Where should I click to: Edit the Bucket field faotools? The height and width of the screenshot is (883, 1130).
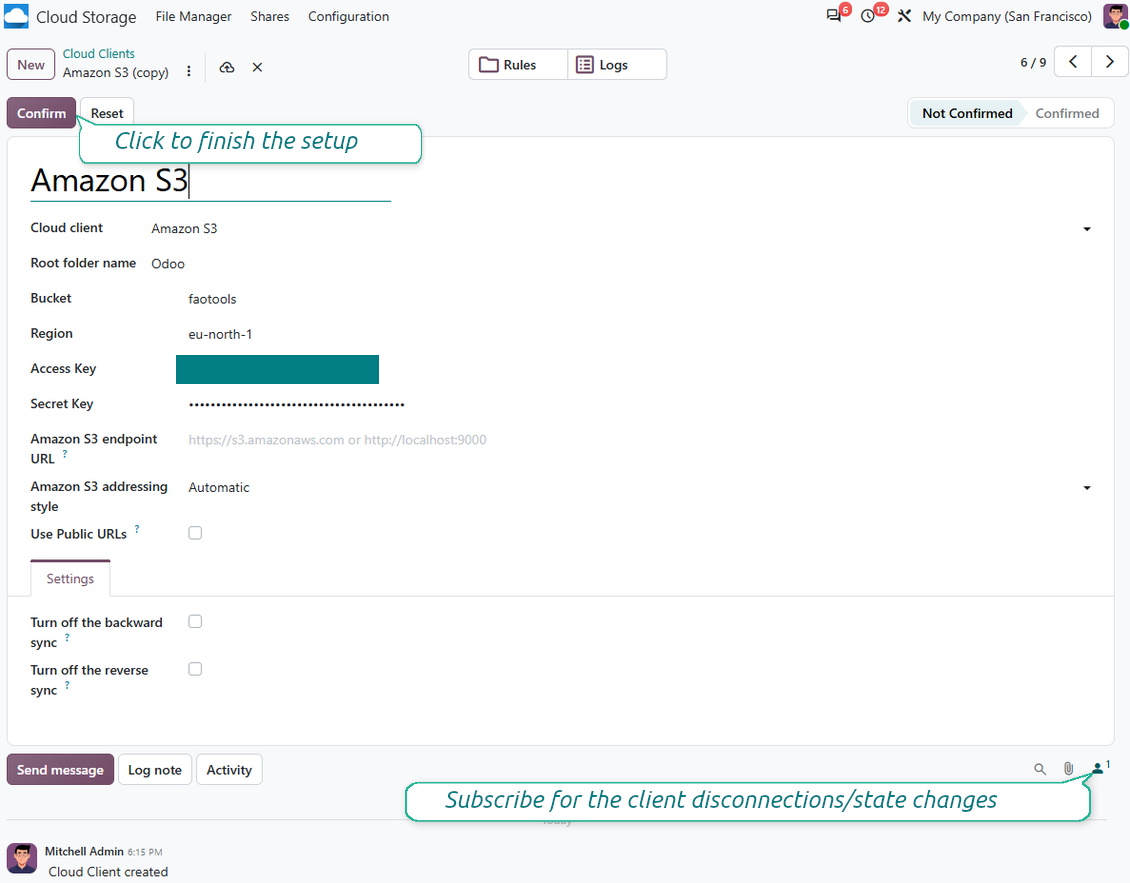pos(640,299)
